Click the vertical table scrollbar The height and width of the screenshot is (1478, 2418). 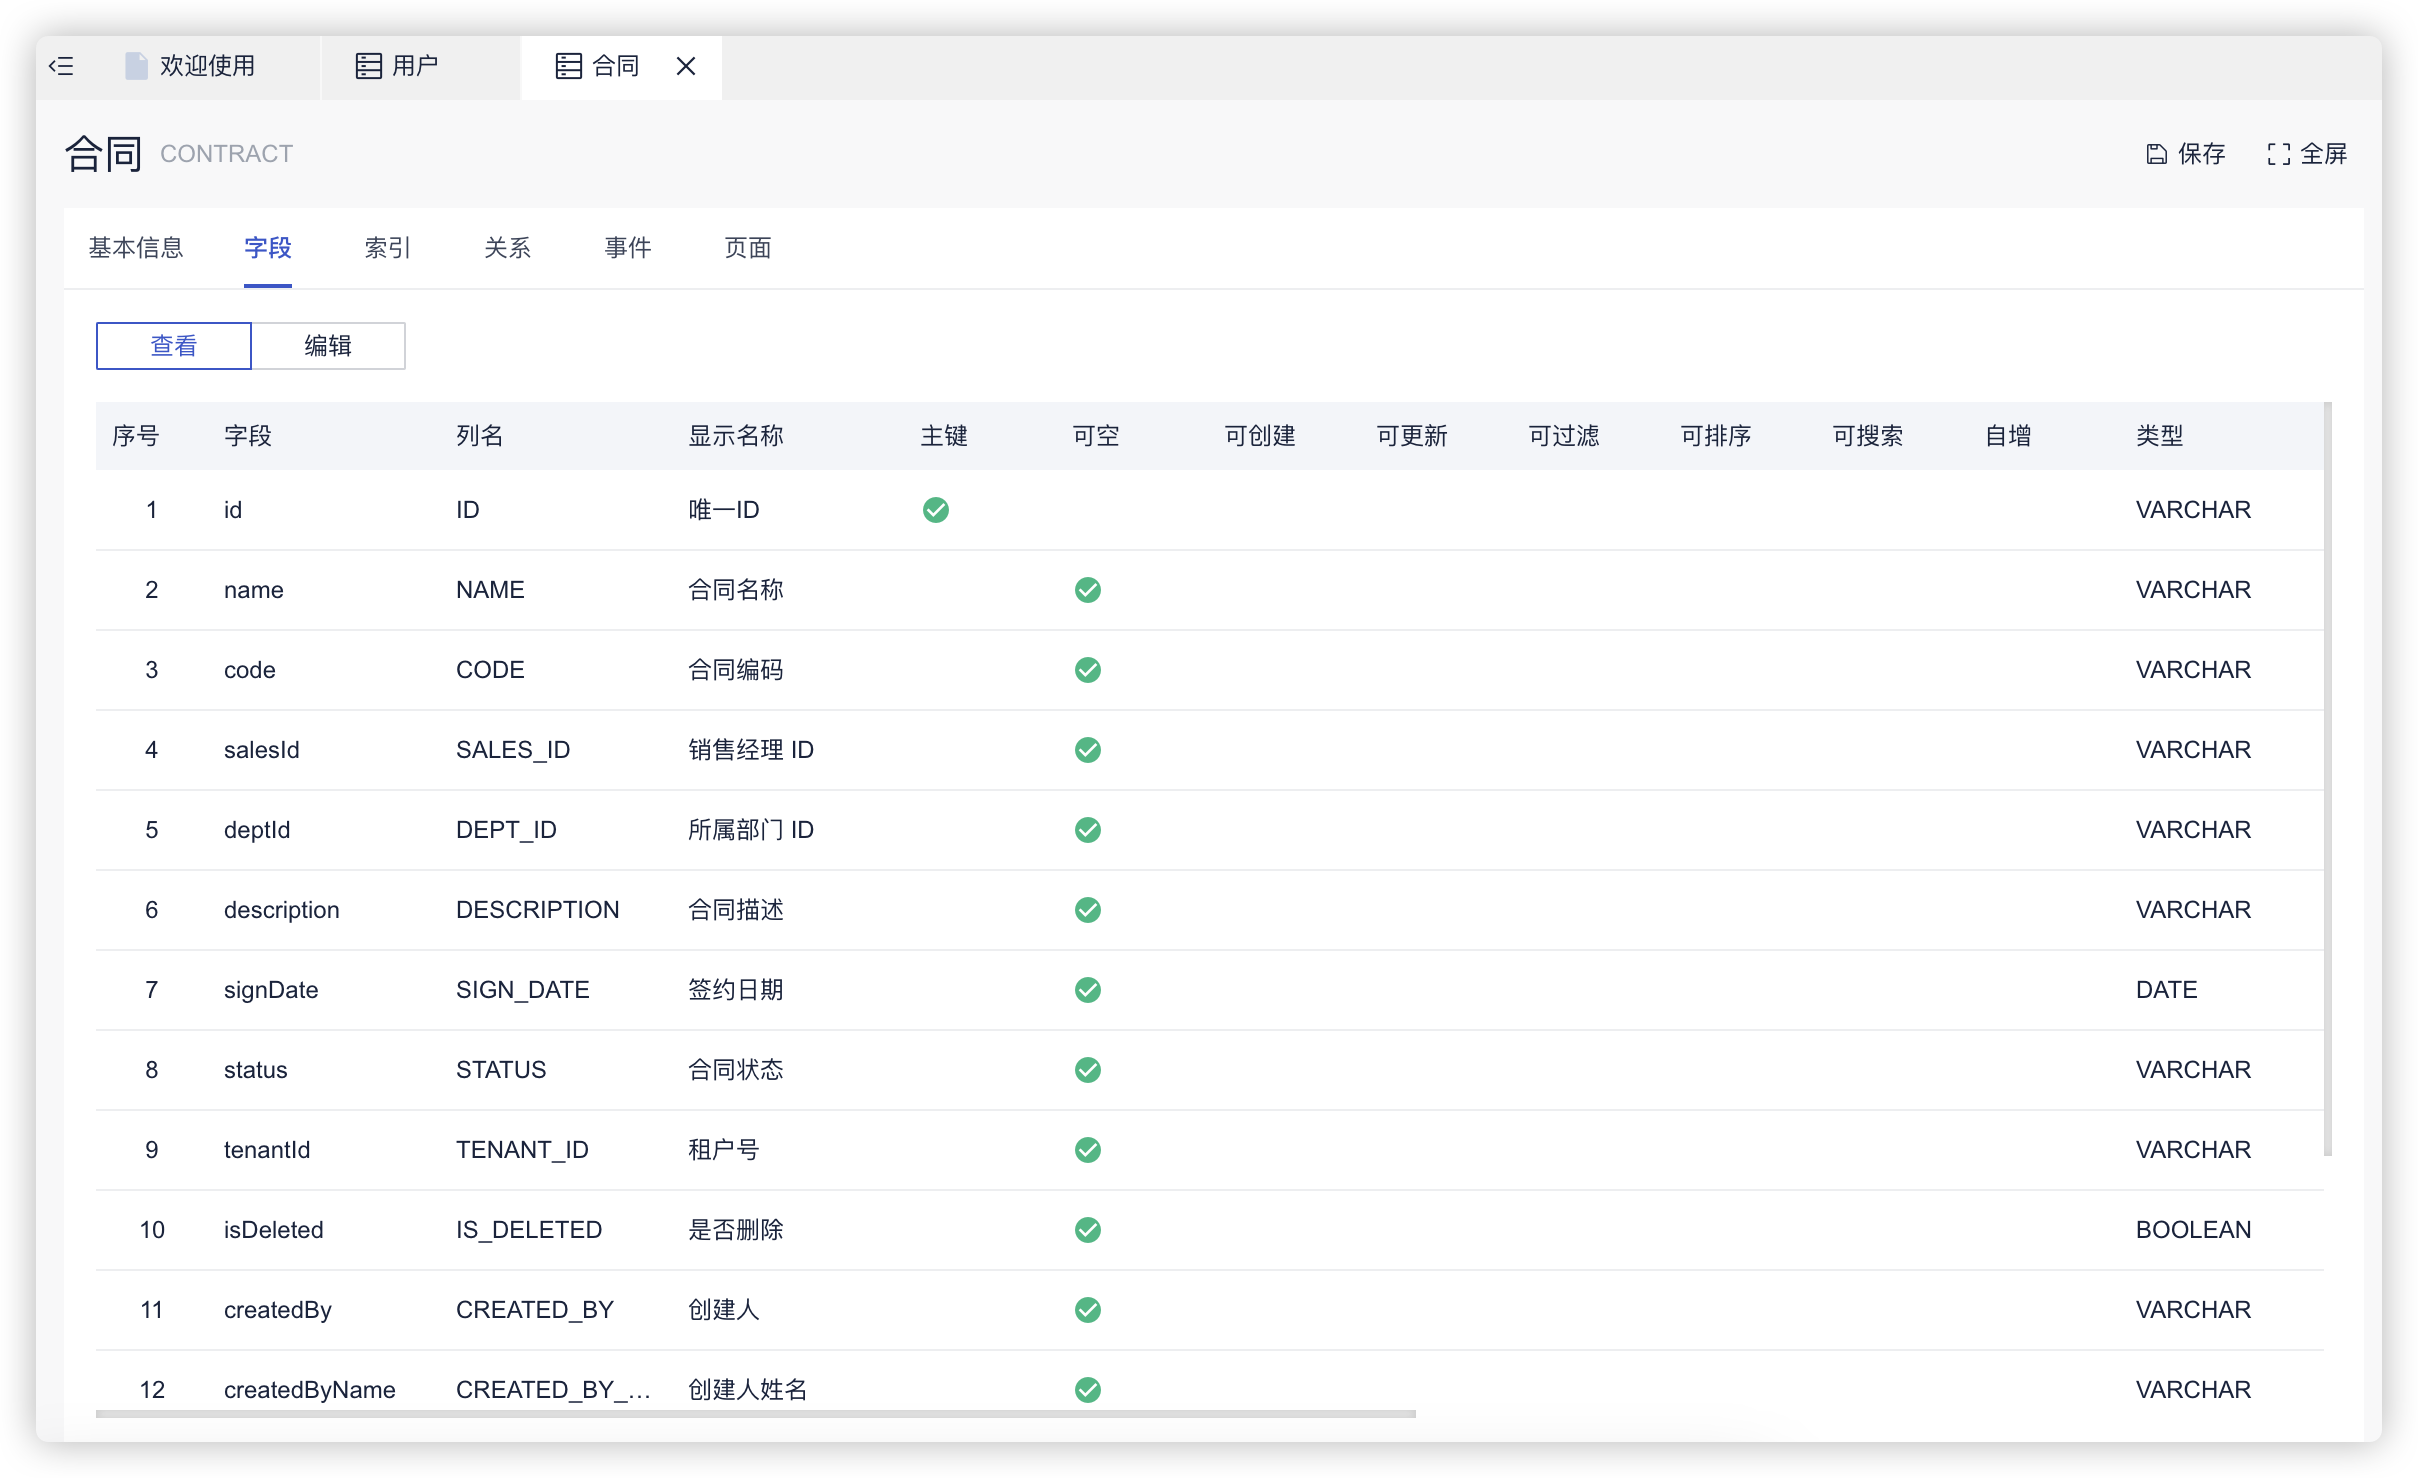pos(2328,780)
